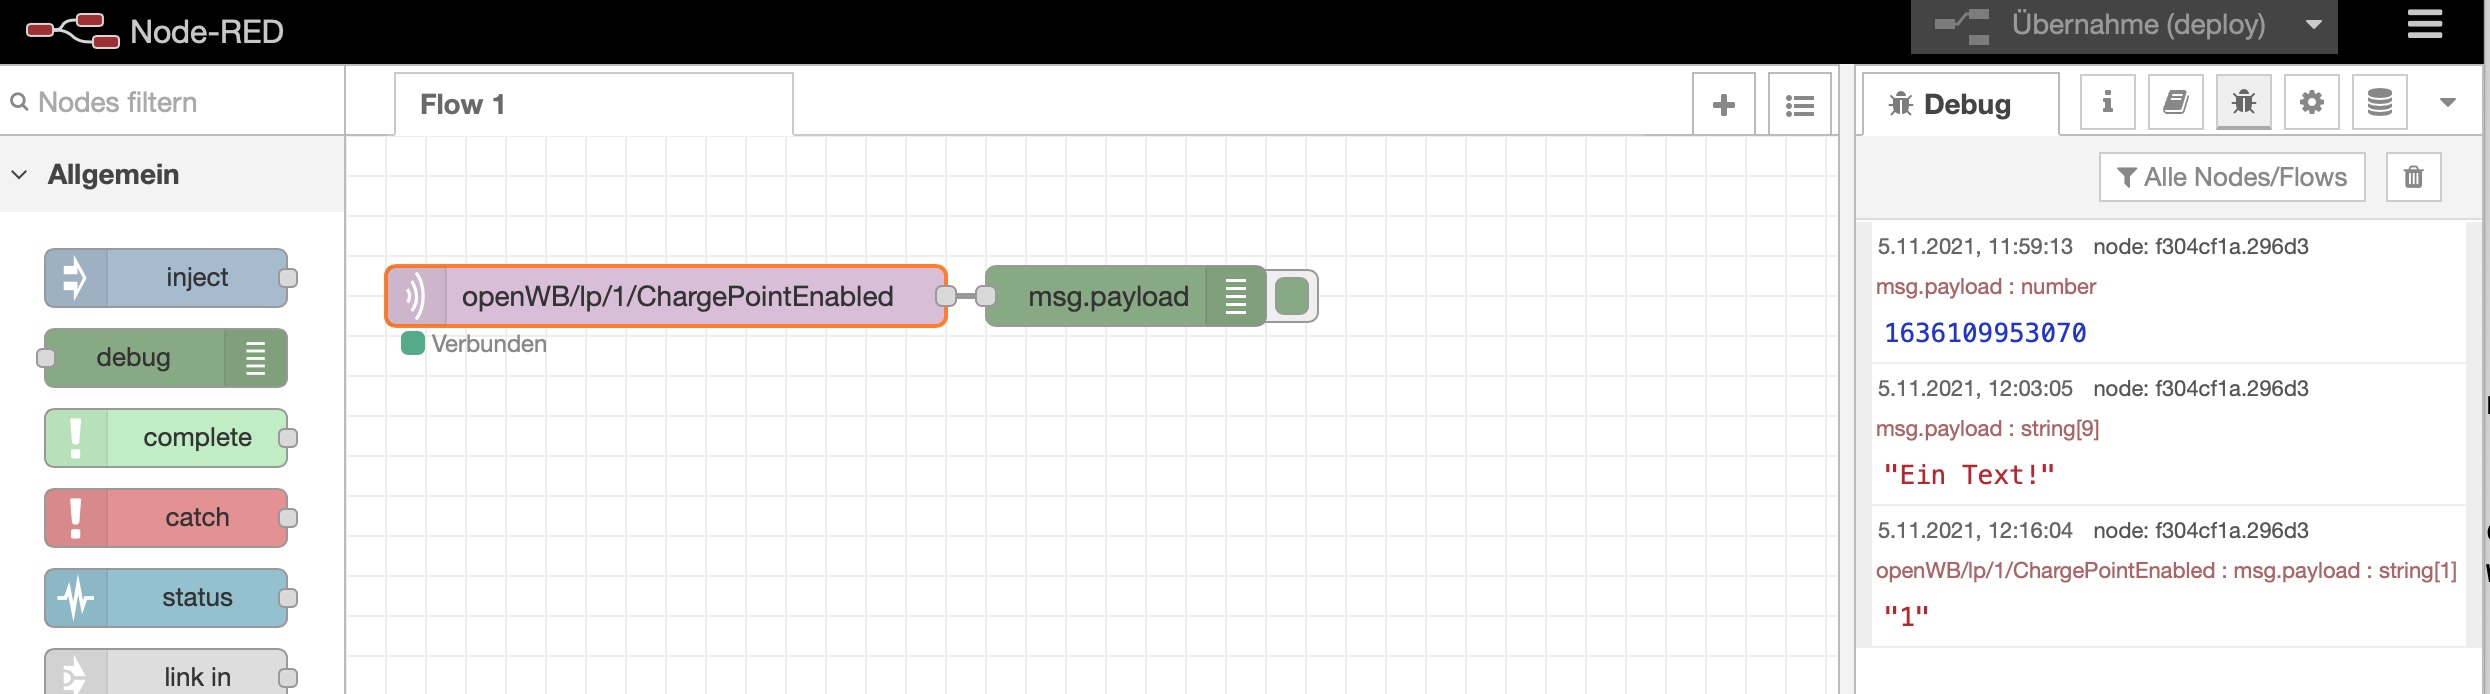Viewport: 2490px width, 694px height.
Task: Click the msg.payload node input port
Action: (x=986, y=296)
